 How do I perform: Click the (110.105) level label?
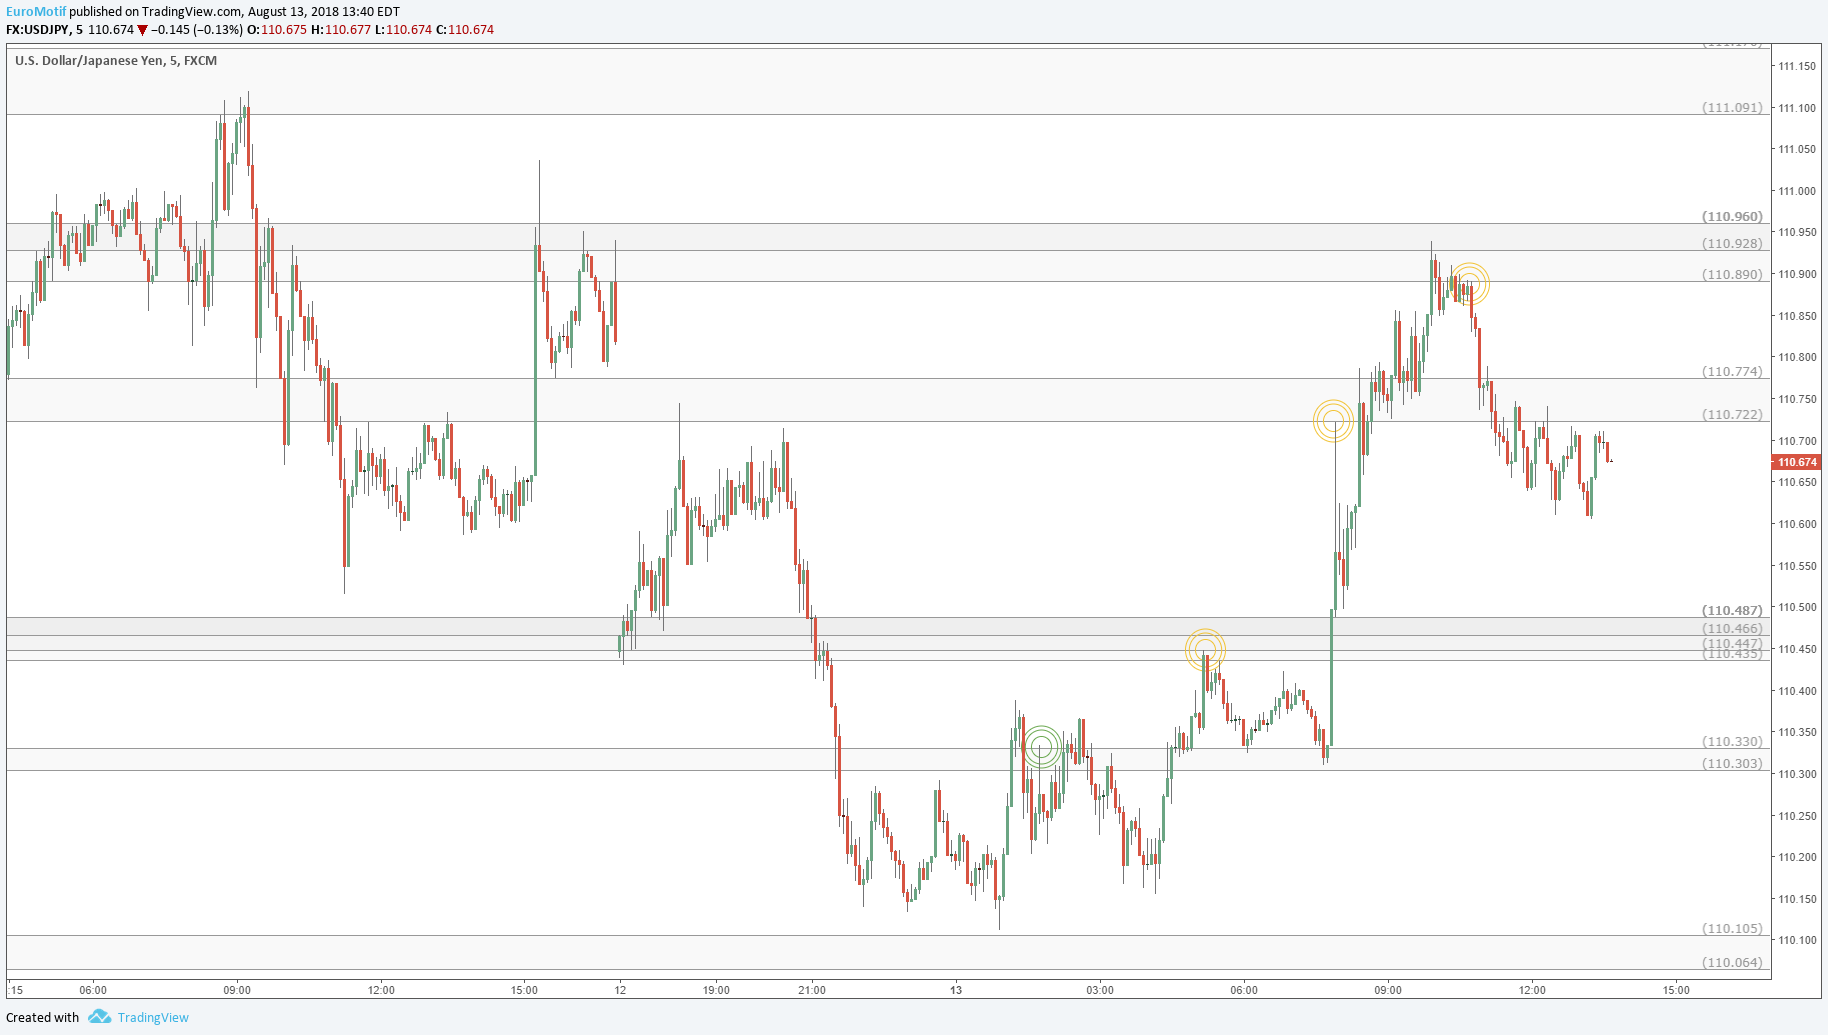point(1733,928)
